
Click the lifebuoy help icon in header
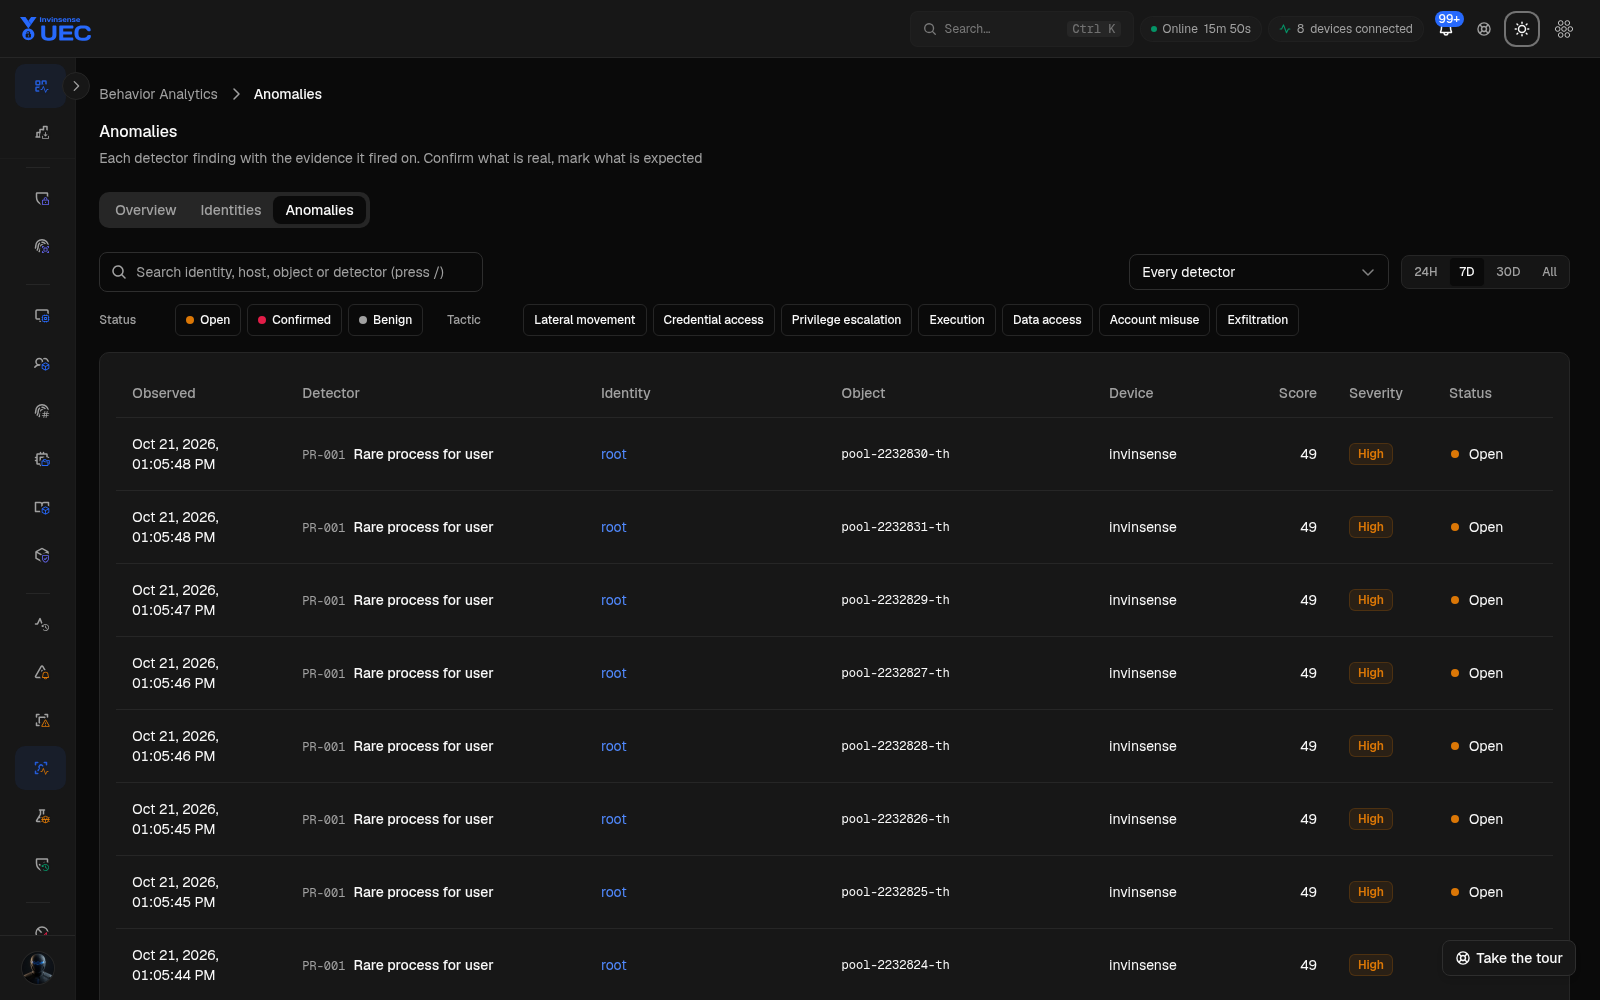tap(1484, 29)
